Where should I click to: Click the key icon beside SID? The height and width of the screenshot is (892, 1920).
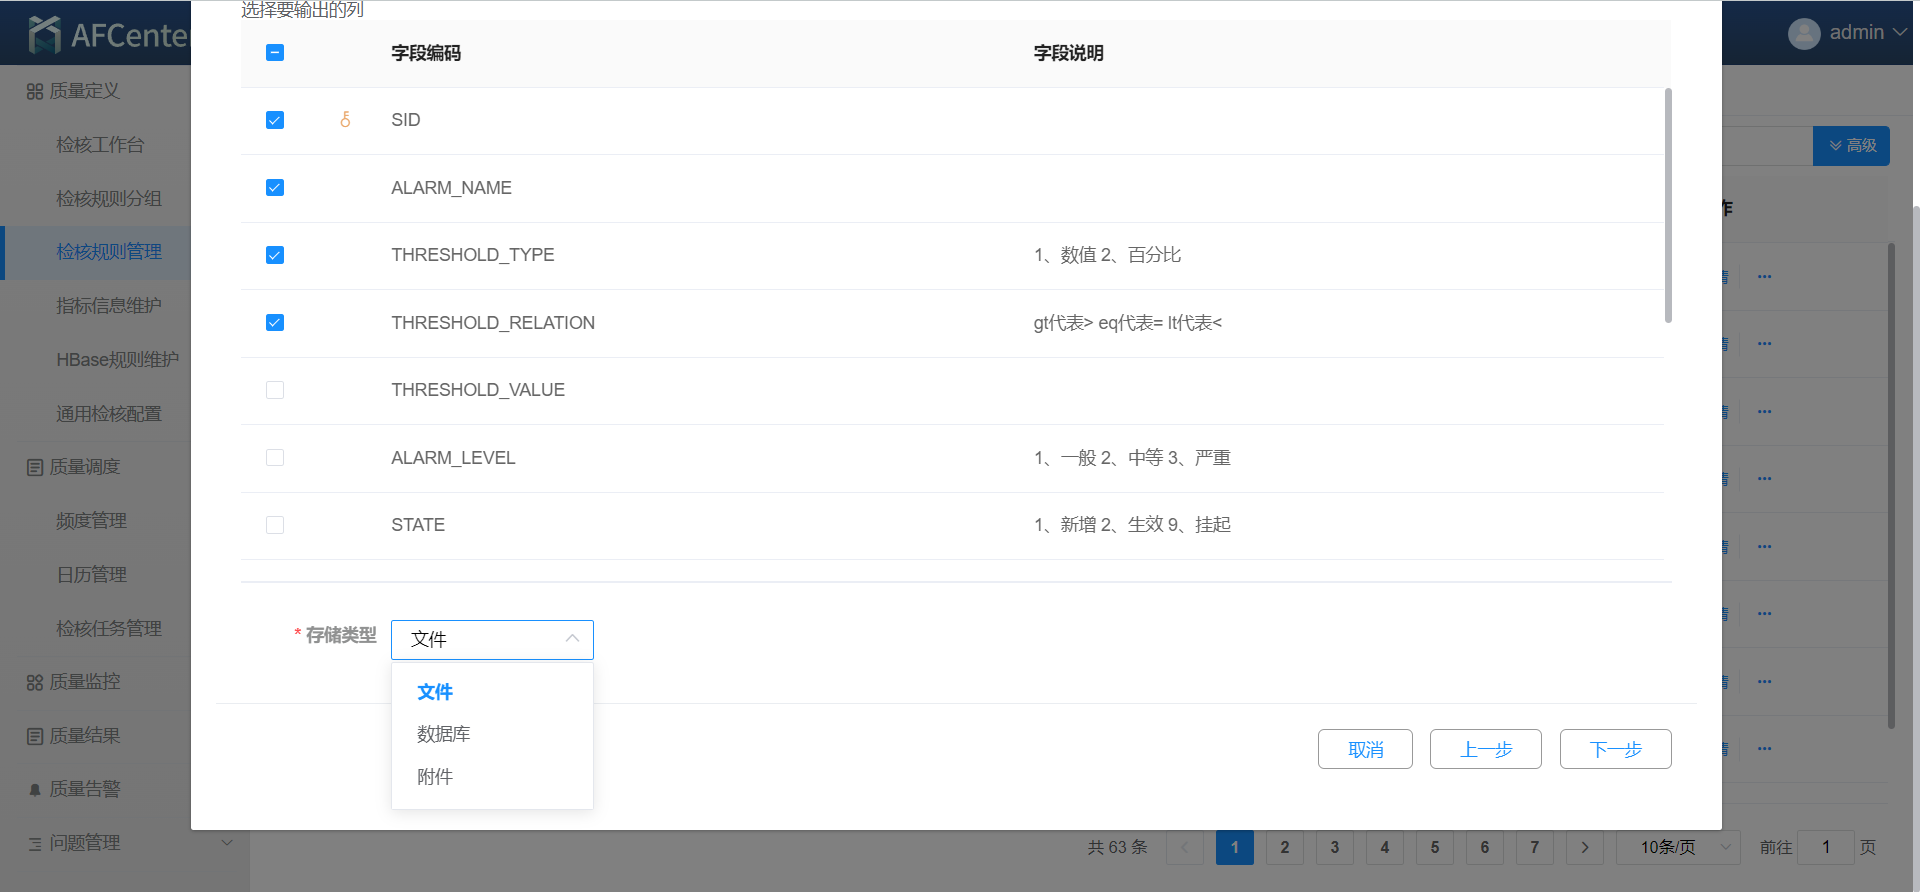point(345,120)
